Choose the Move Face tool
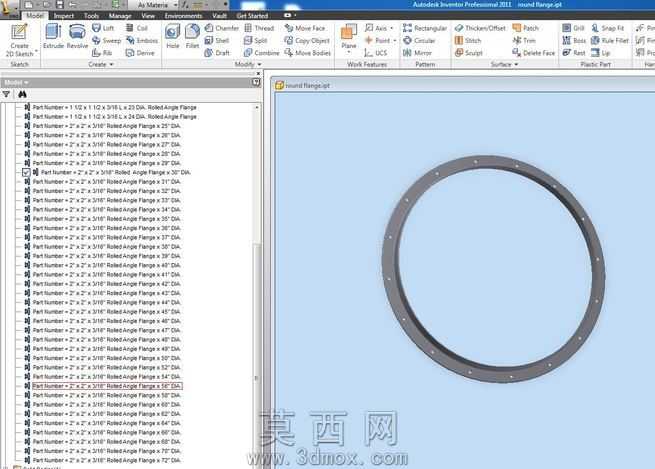 (x=305, y=28)
